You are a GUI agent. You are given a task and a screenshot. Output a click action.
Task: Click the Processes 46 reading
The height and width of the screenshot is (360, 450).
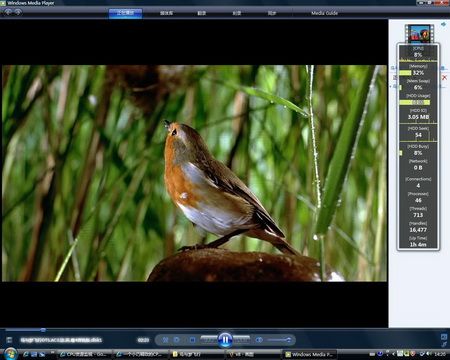point(418,200)
